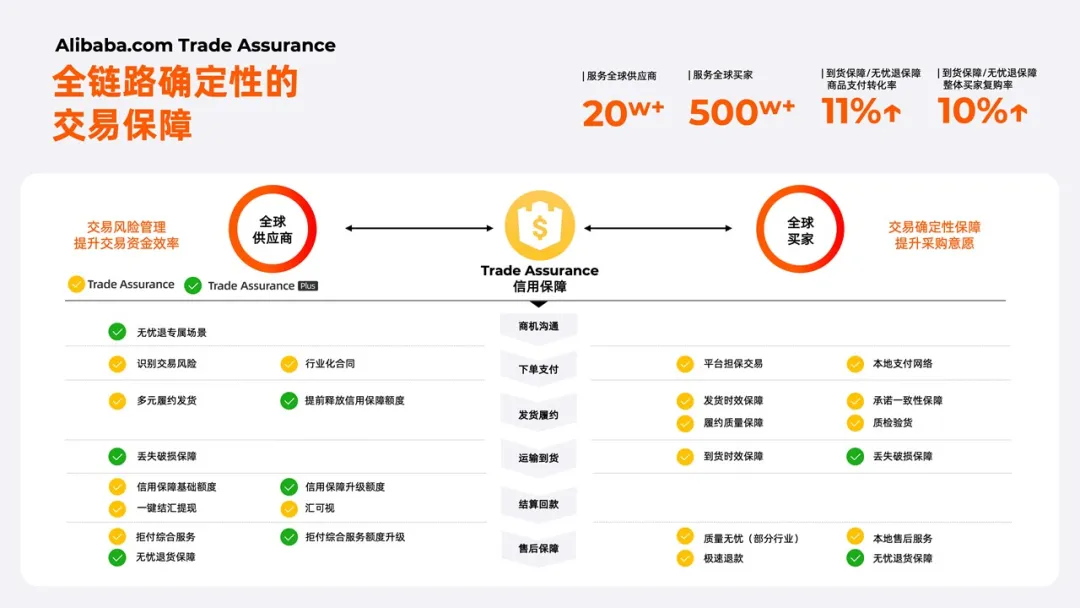This screenshot has width=1080, height=608.
Task: Click the 整体买家复购率 label
Action: (x=977, y=85)
